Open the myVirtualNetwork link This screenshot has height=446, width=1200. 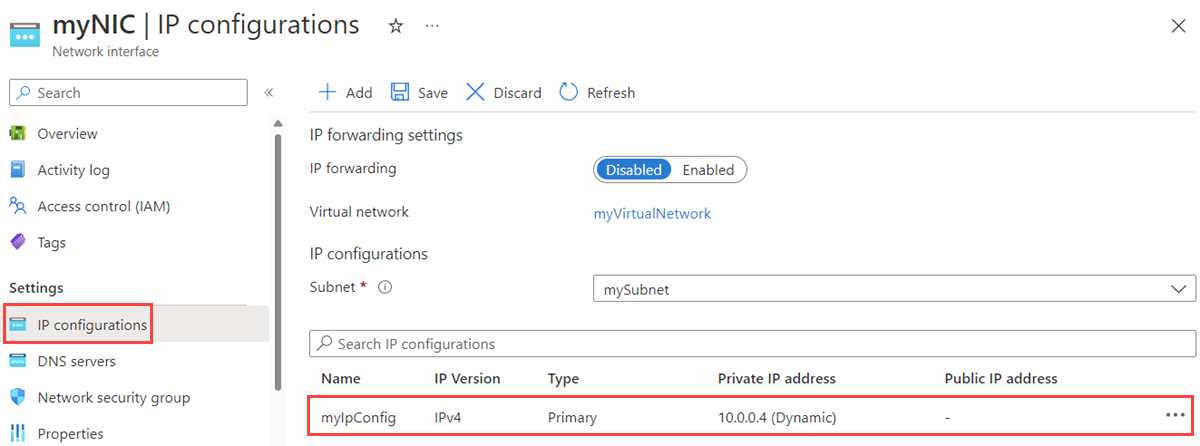652,213
